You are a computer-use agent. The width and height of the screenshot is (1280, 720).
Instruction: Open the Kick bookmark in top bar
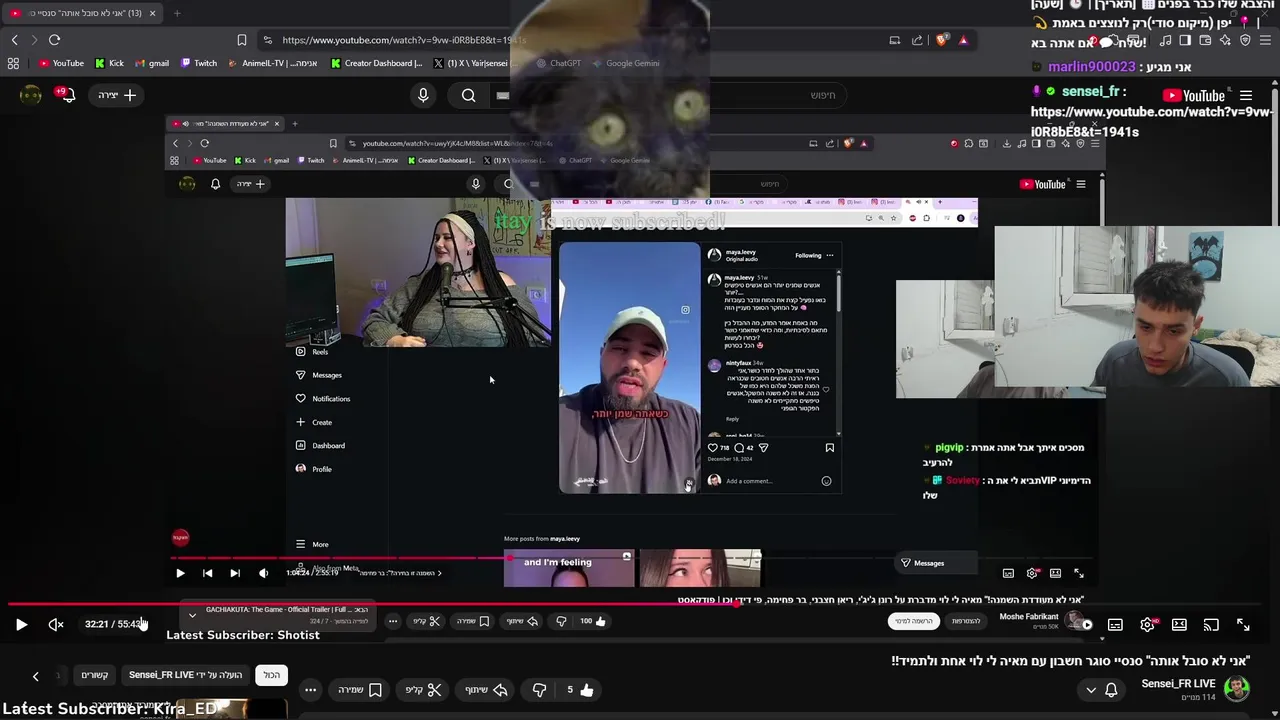click(x=109, y=63)
